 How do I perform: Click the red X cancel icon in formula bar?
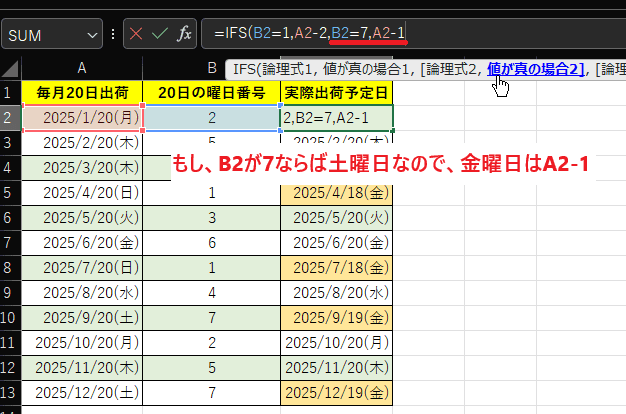point(135,34)
